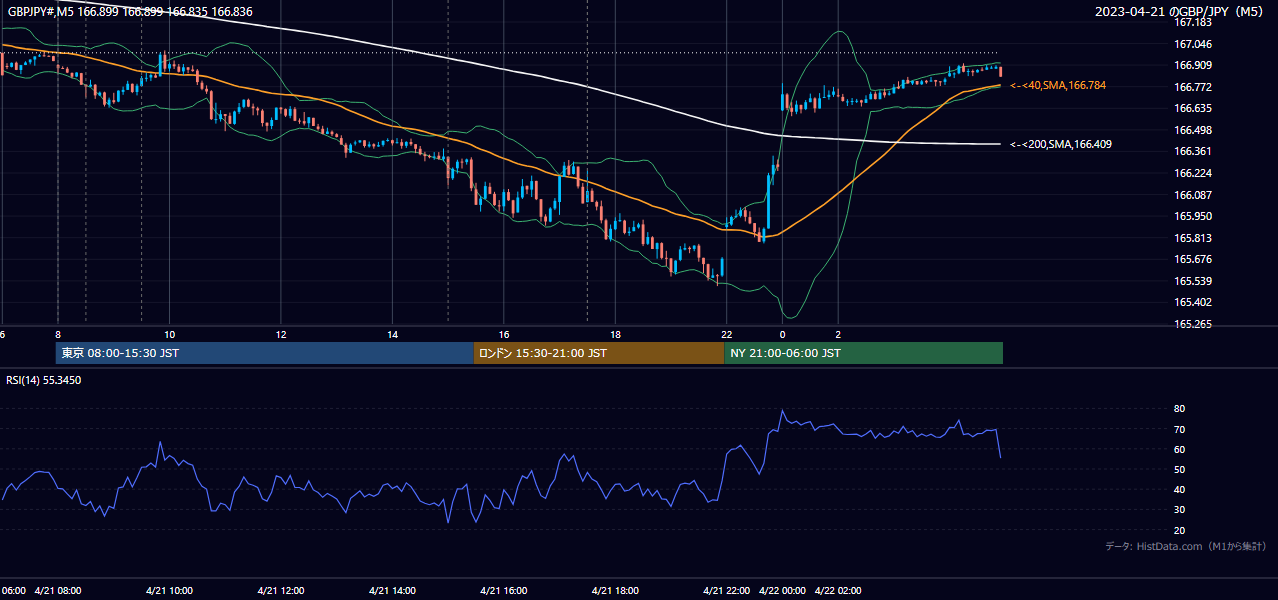This screenshot has height=600, width=1278.
Task: Click hour tick 16 under the price chart
Action: point(504,335)
